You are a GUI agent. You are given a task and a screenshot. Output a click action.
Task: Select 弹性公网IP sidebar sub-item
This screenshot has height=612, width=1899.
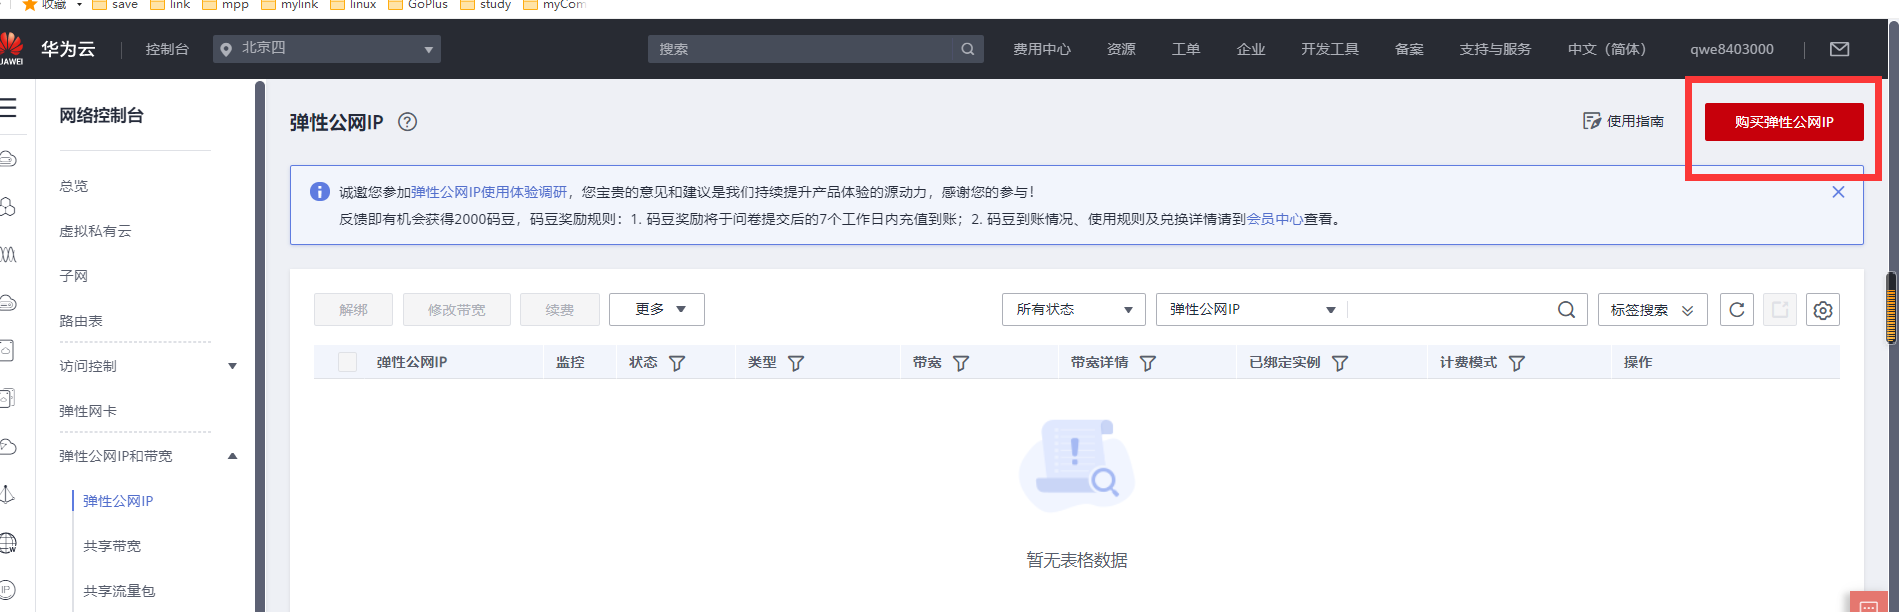point(118,501)
